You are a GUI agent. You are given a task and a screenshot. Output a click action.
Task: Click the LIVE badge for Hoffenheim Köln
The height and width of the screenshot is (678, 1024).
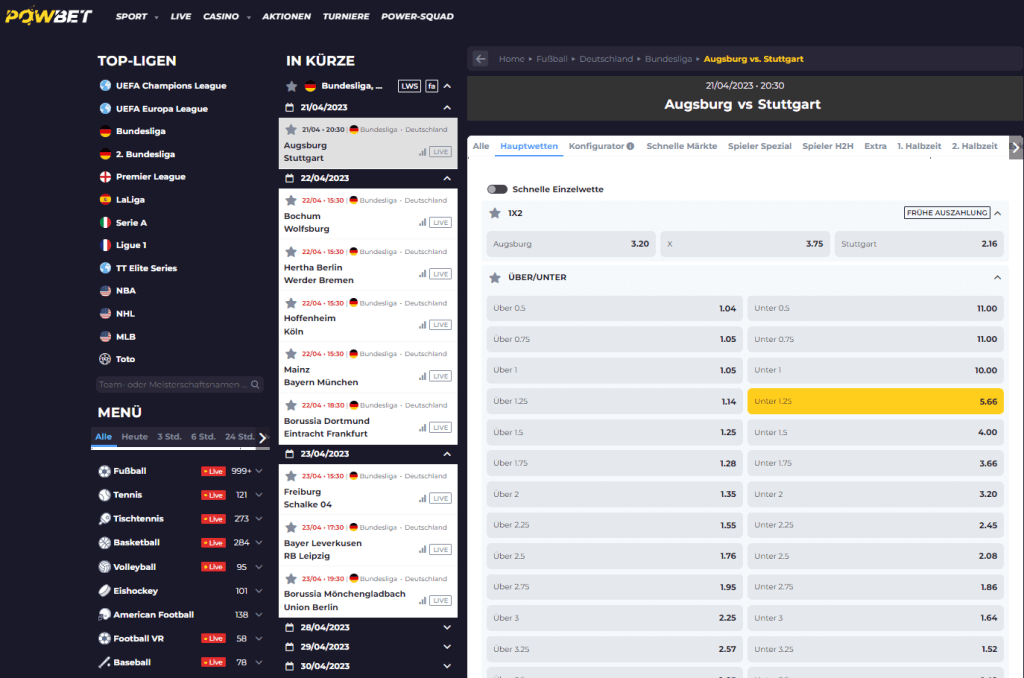pyautogui.click(x=441, y=325)
